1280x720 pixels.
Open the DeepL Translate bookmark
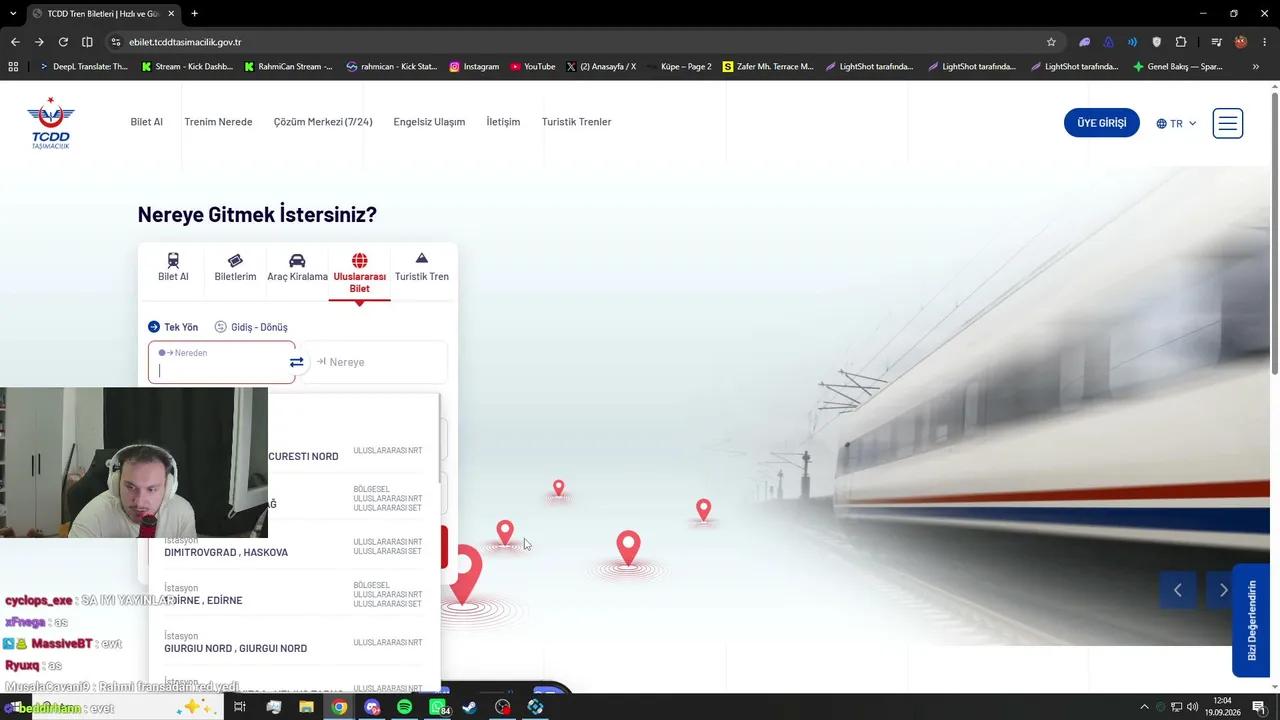tap(84, 67)
